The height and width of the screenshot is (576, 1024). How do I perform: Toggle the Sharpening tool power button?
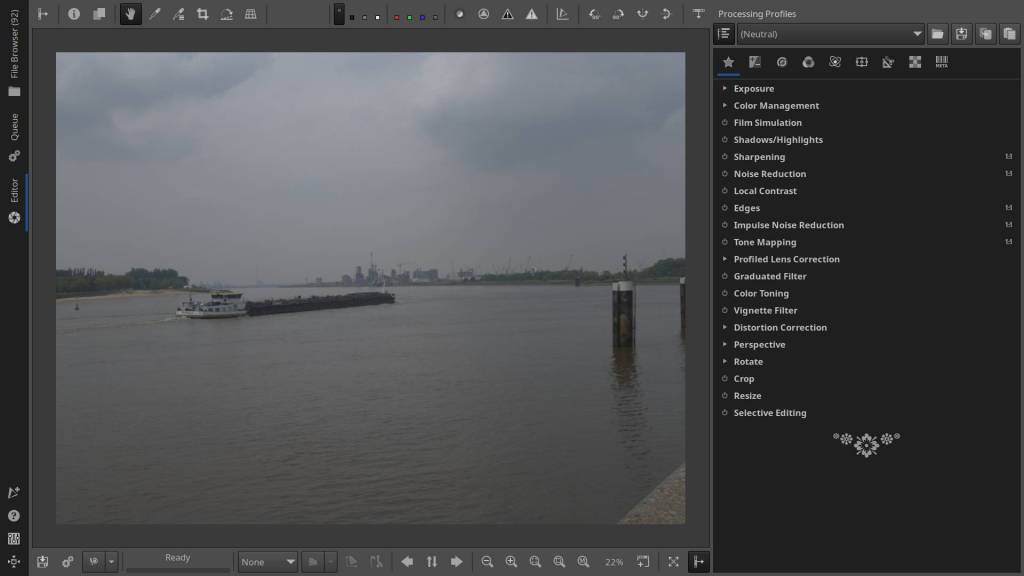tap(725, 157)
